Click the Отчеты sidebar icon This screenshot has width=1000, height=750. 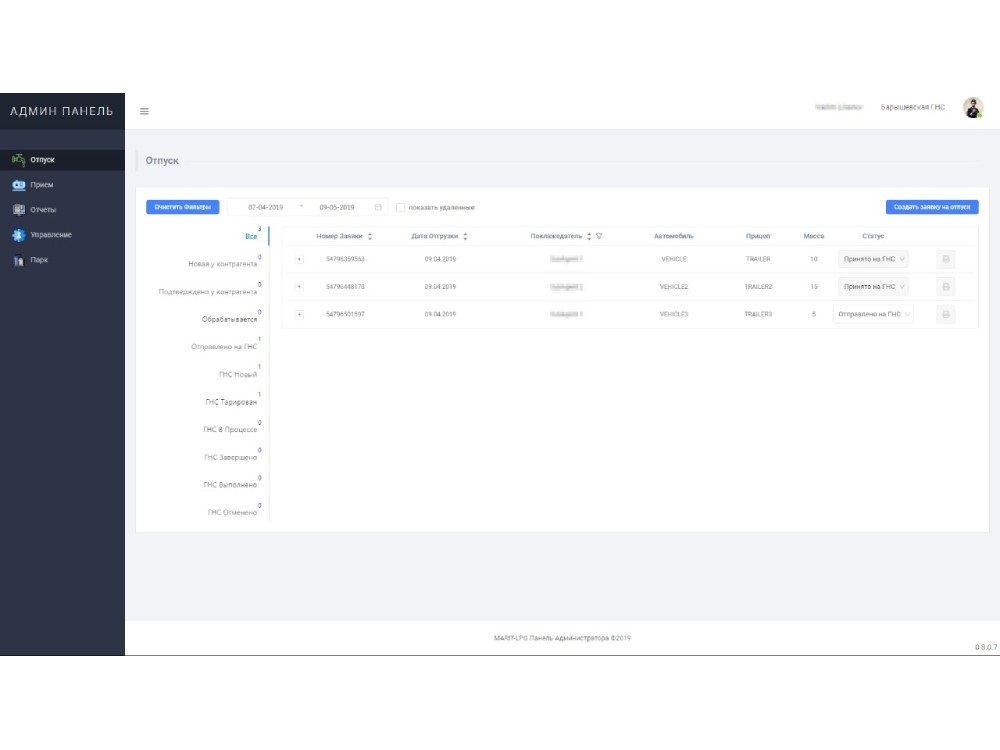[18, 210]
